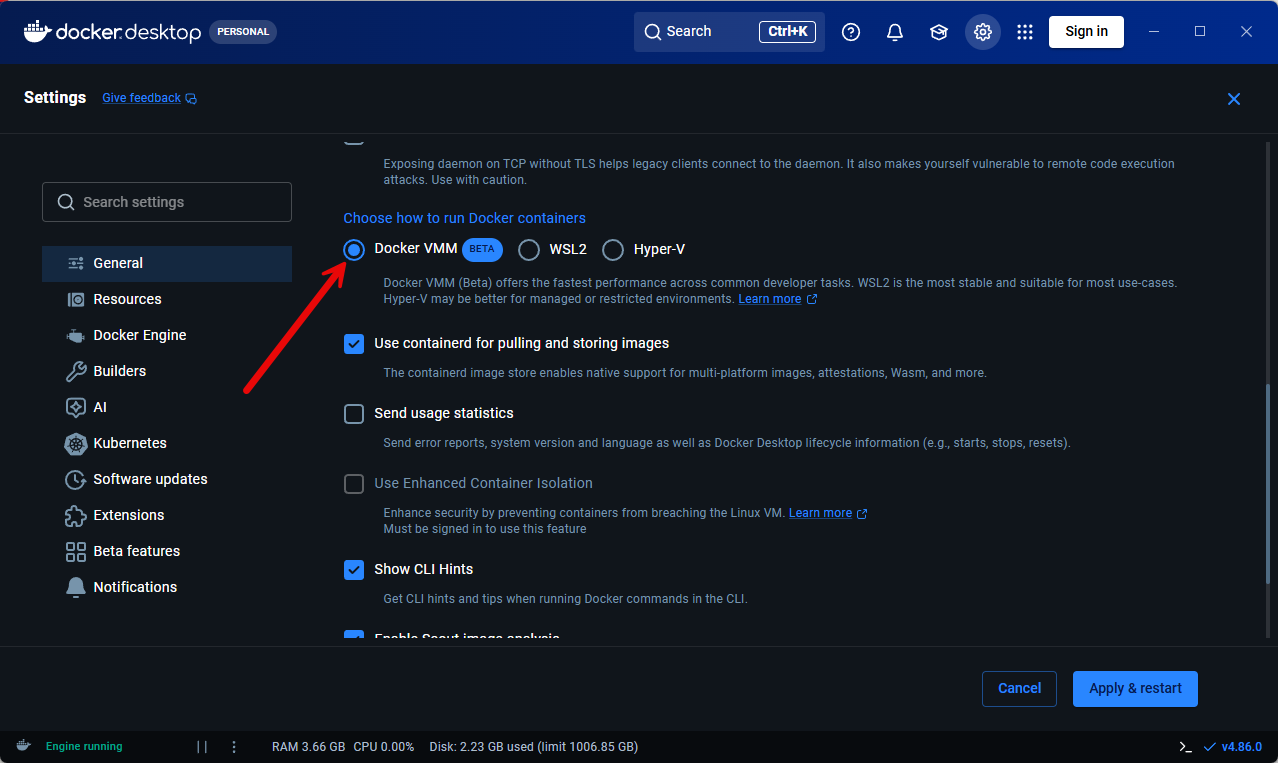The image size is (1278, 763).
Task: Click the top Search box with Ctrl+K
Action: (729, 32)
